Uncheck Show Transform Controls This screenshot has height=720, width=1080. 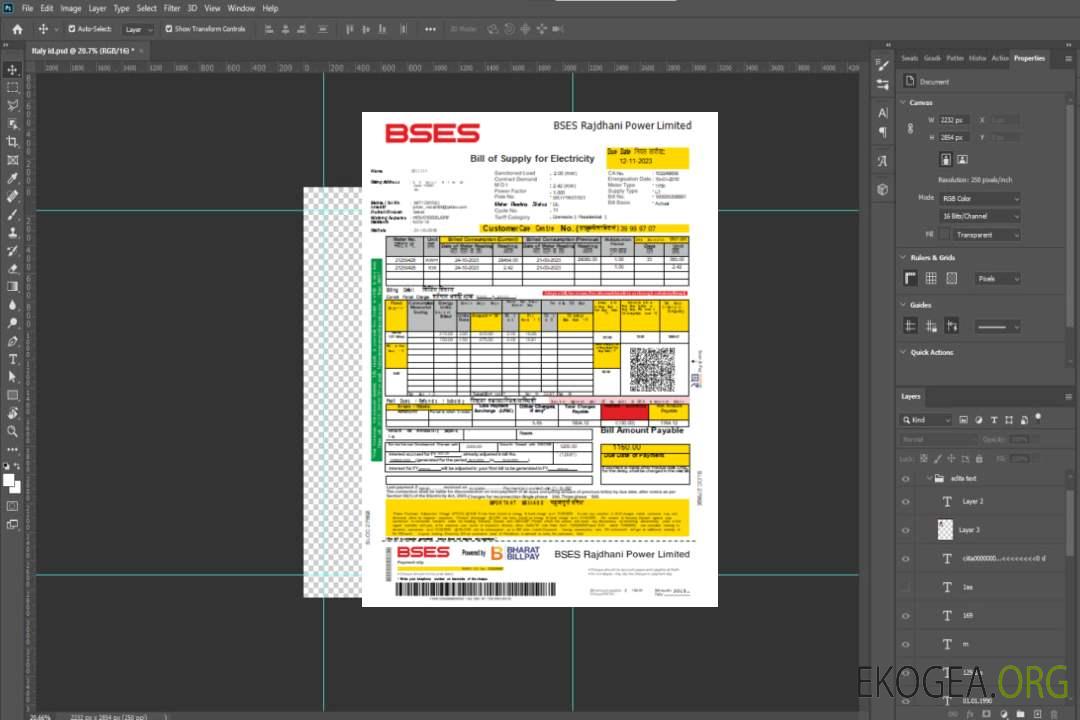[168, 29]
